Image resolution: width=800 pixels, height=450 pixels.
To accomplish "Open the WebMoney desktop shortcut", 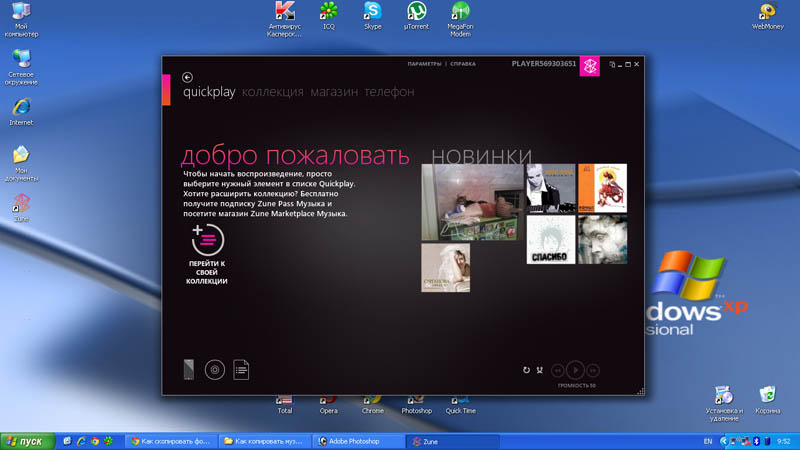I will [767, 16].
